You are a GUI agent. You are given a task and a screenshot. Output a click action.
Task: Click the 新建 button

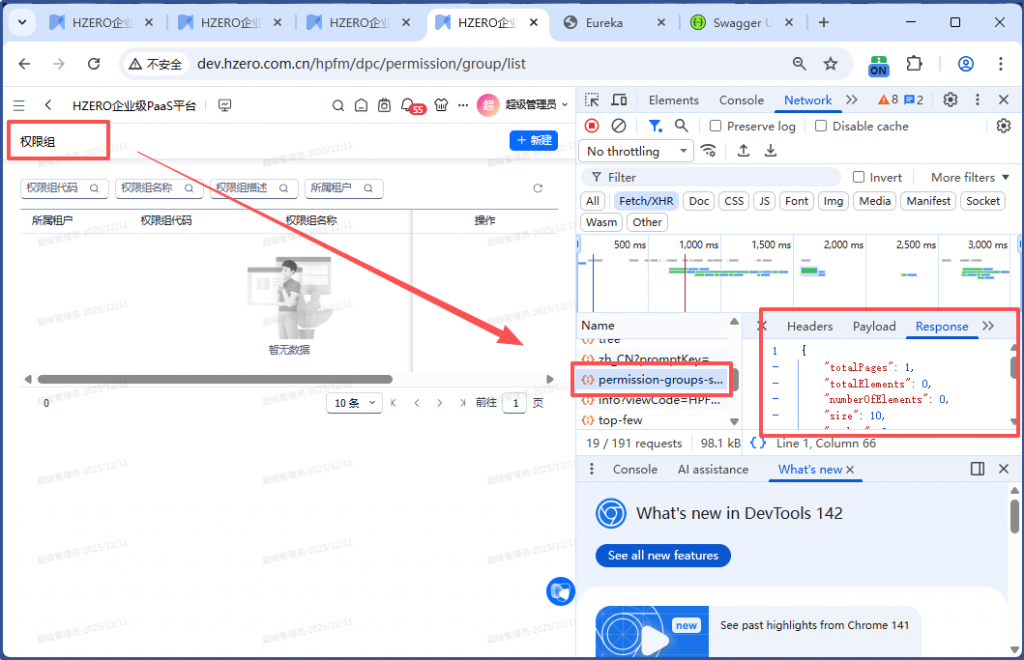534,141
